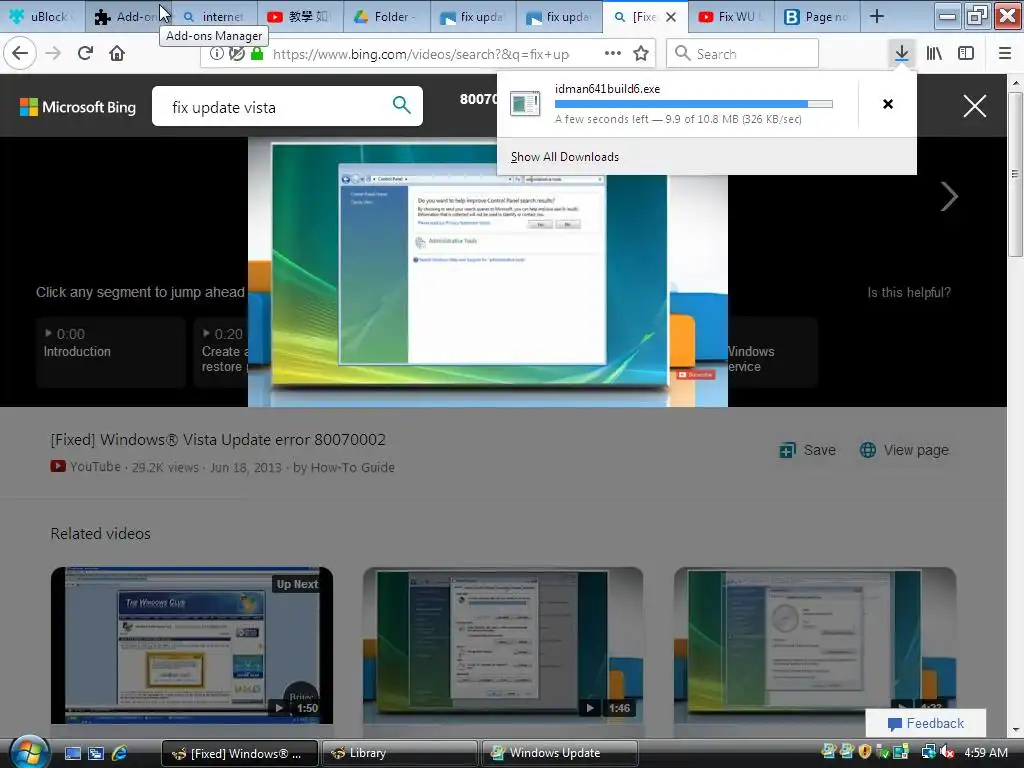
Task: Toggle the Downloads toolbar arrow button
Action: 901,54
